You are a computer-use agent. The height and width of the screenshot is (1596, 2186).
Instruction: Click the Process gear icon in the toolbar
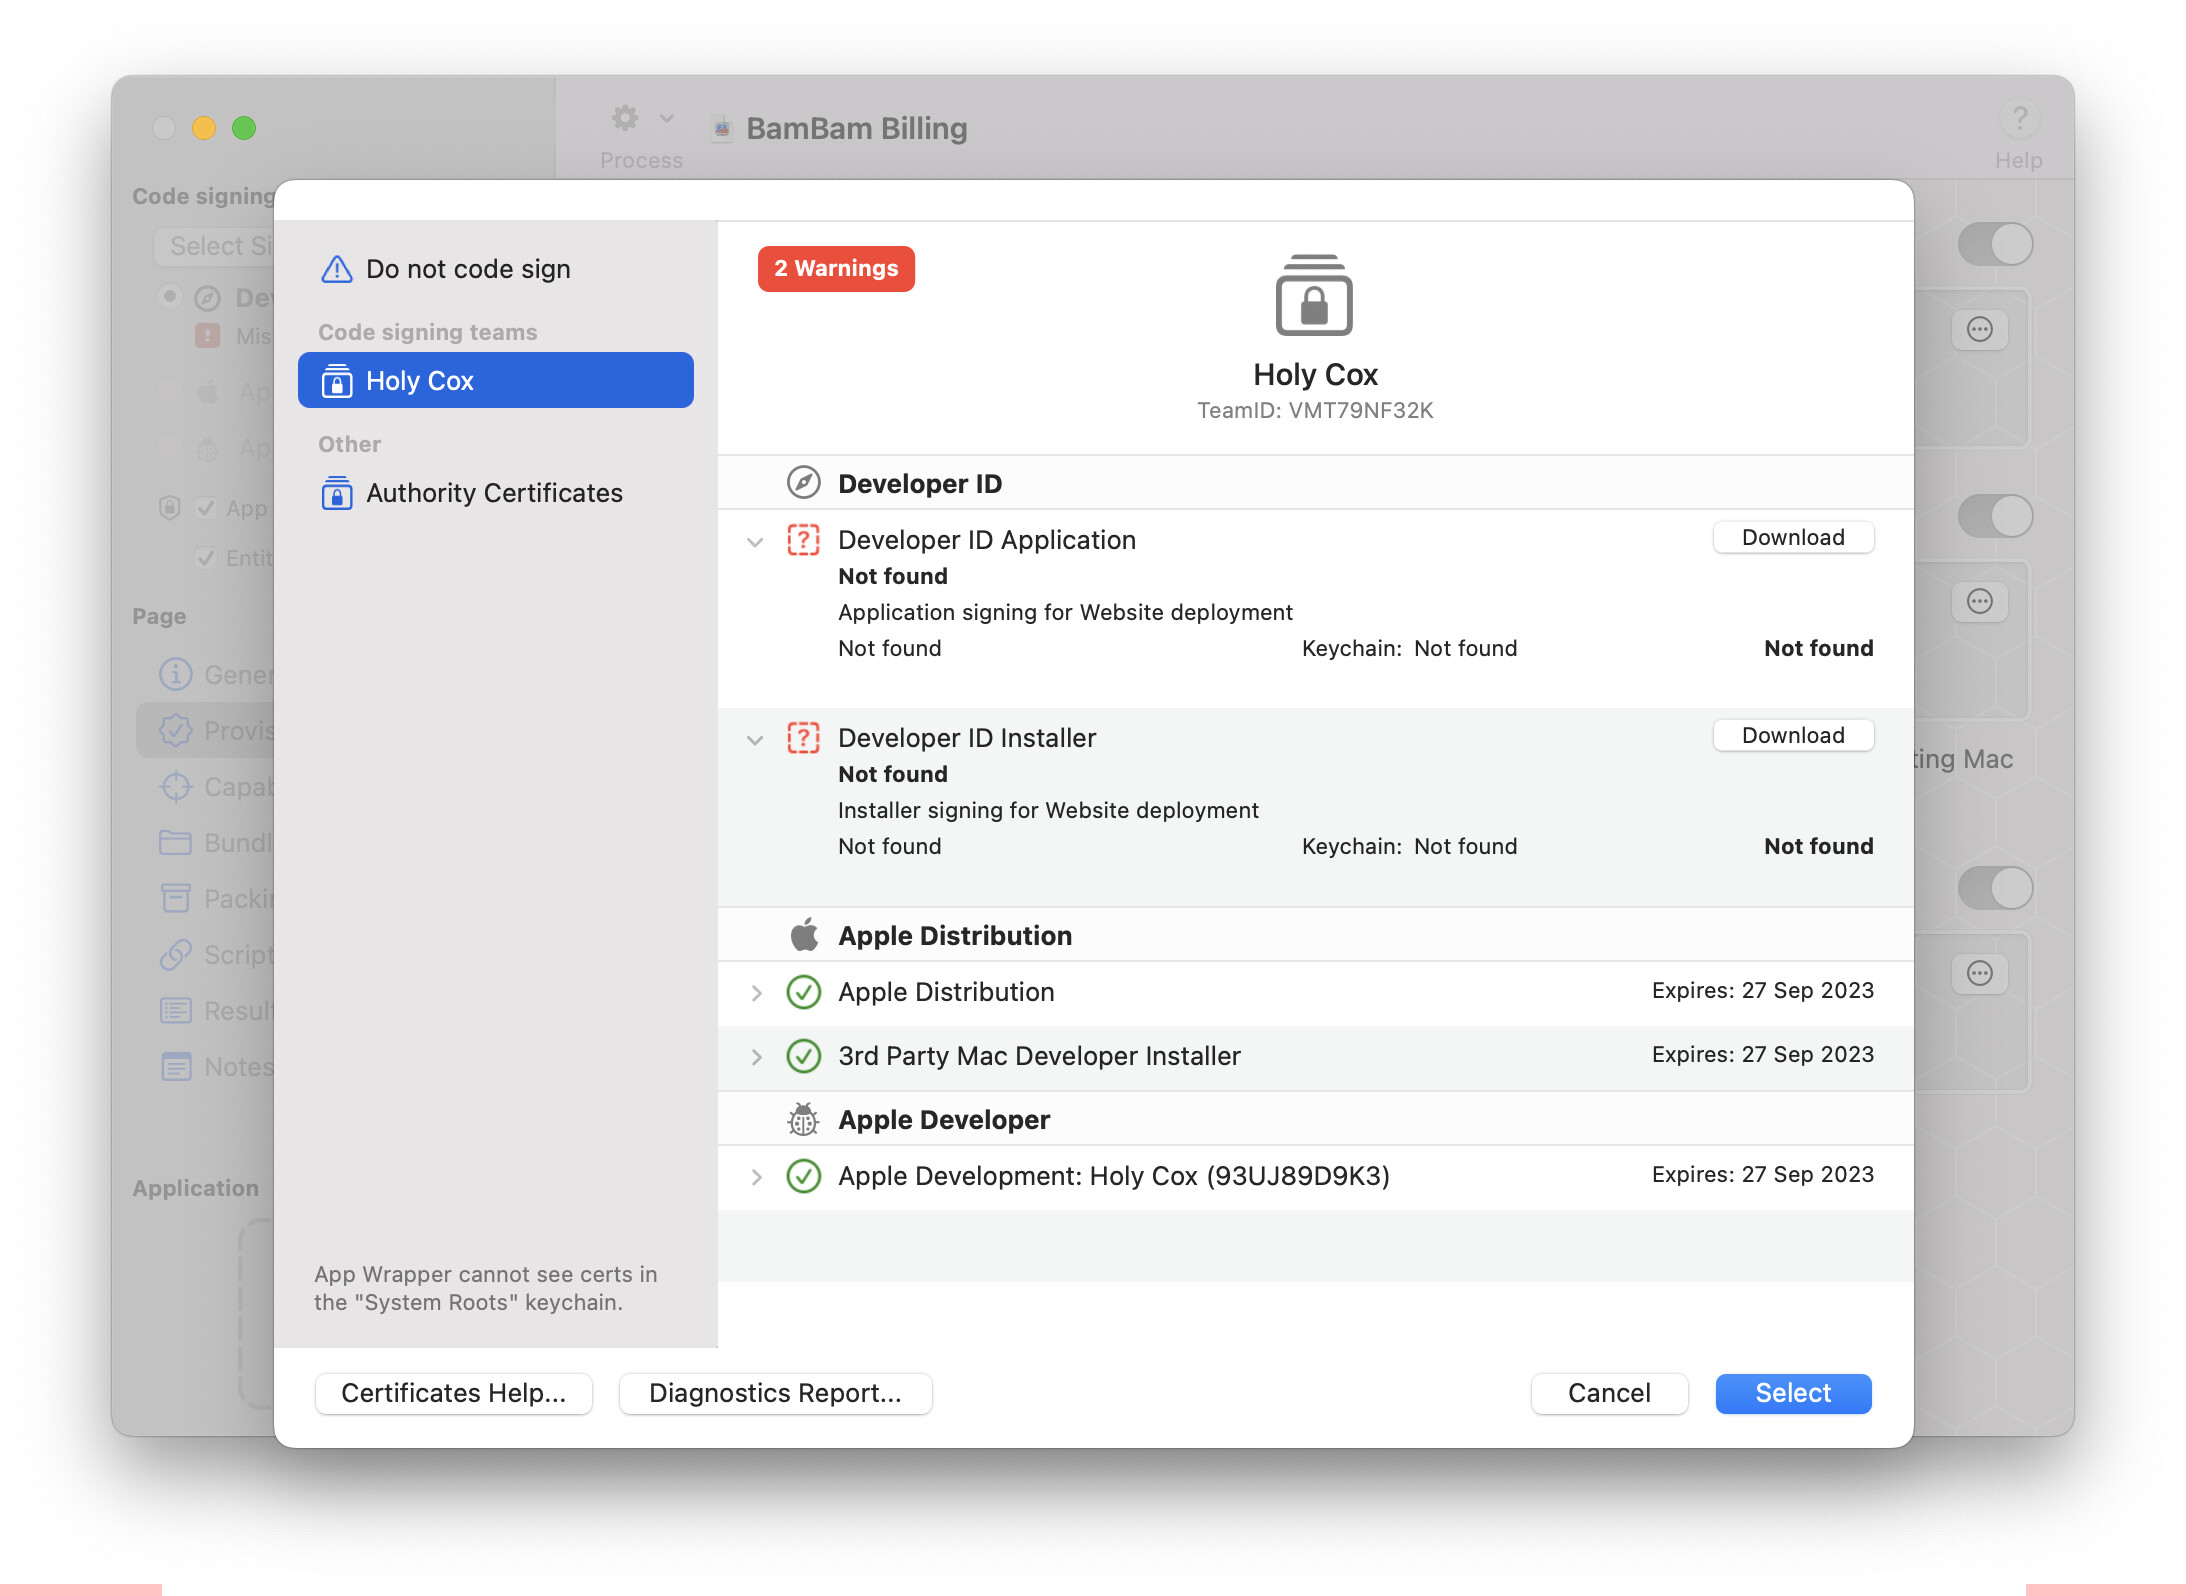point(625,119)
